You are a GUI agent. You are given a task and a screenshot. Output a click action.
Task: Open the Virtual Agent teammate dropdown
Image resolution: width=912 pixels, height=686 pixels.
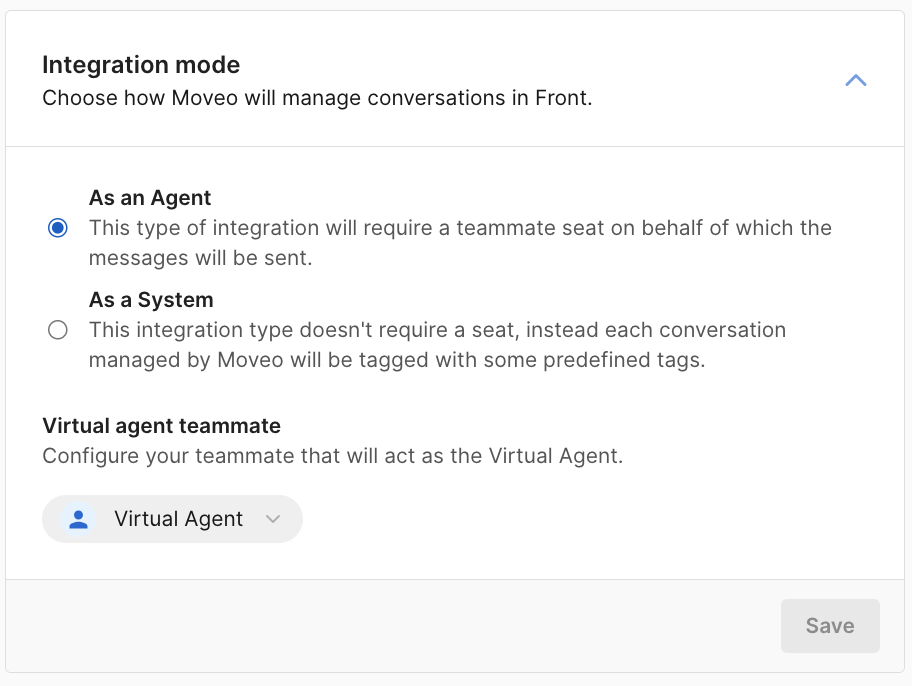(172, 519)
